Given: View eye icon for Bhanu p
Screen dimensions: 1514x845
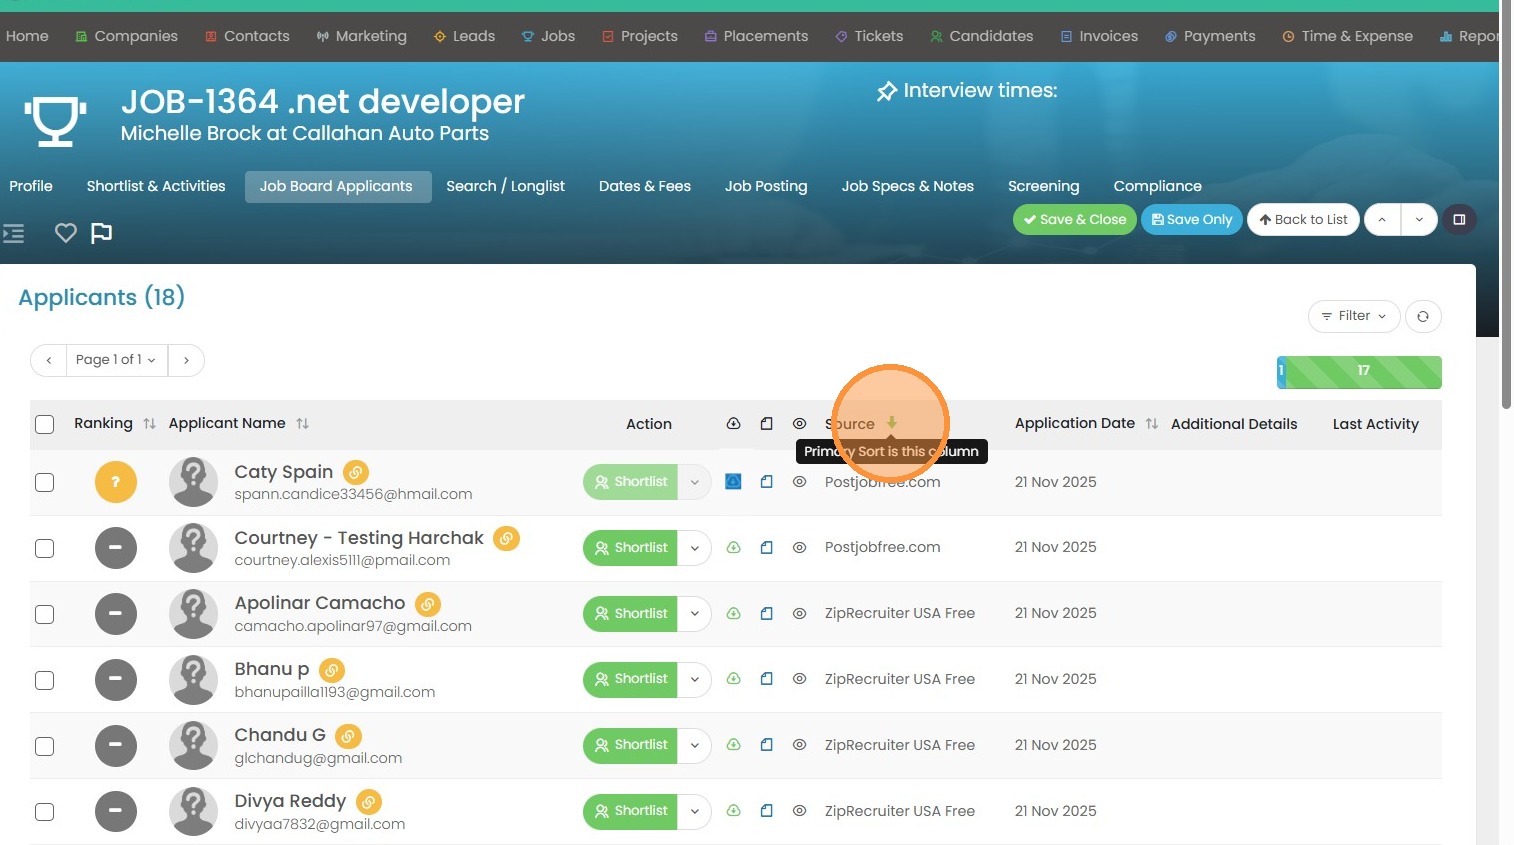Looking at the screenshot, I should tap(799, 679).
